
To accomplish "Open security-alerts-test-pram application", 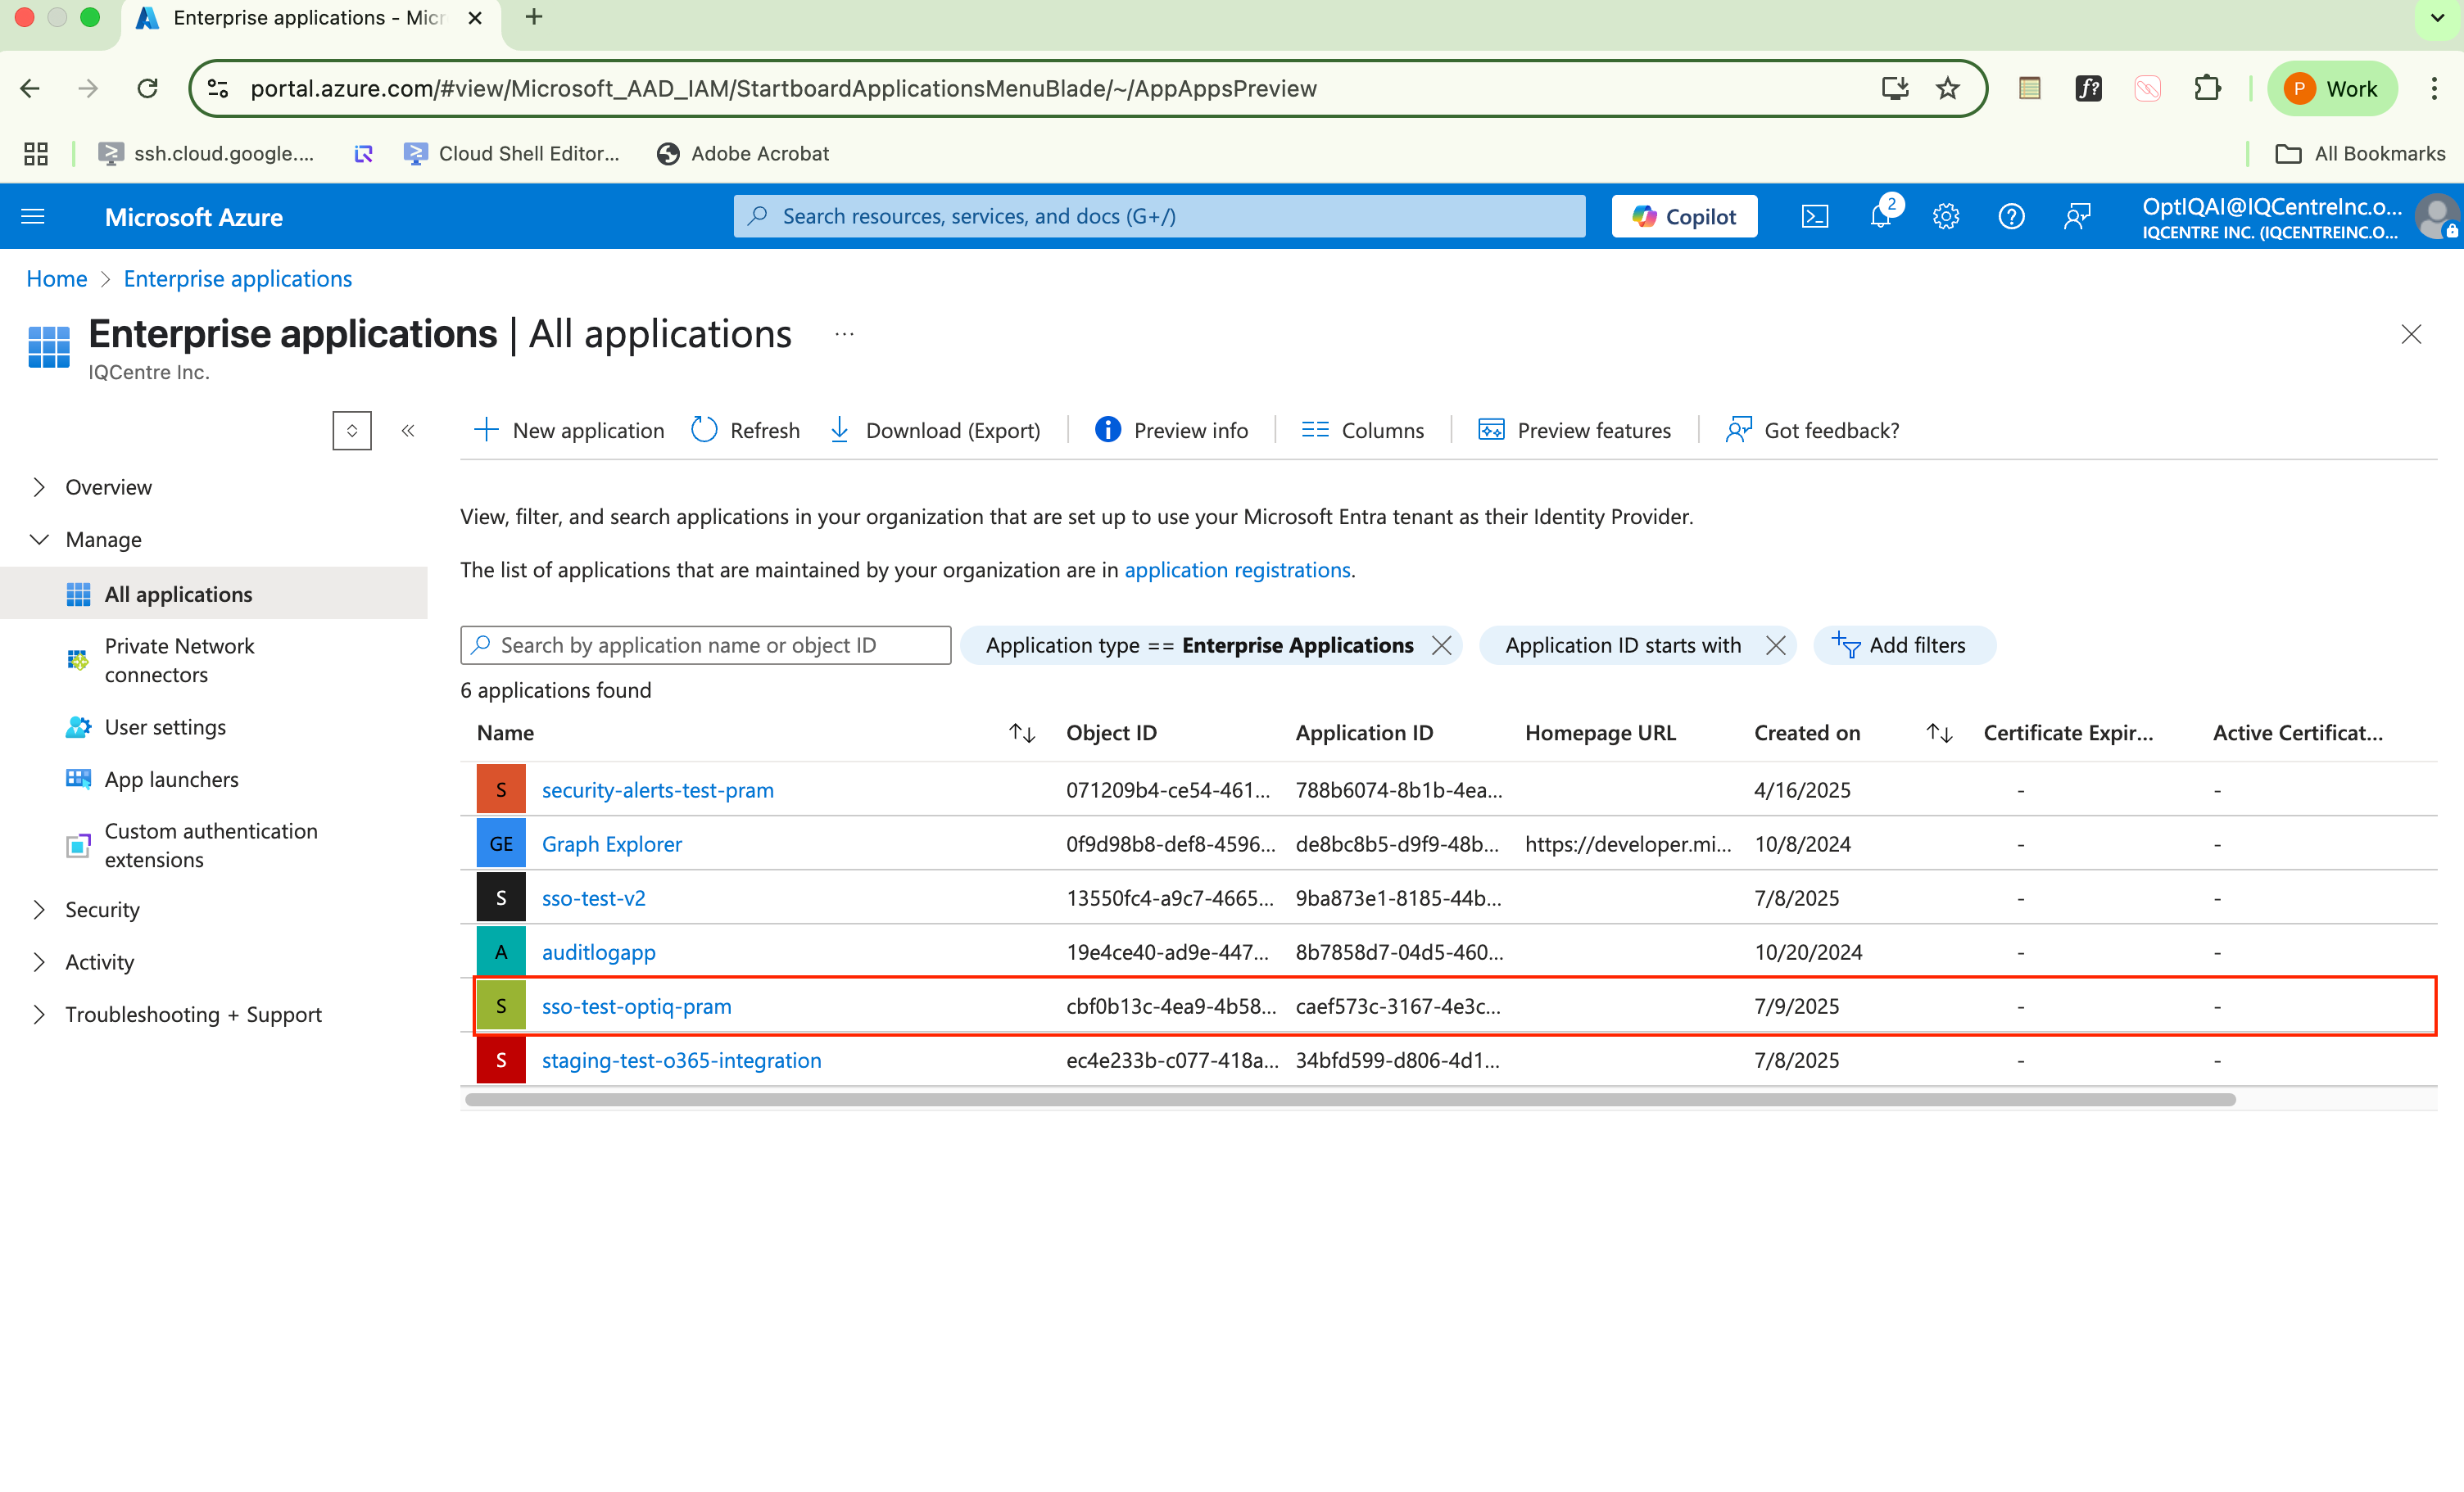I will (x=657, y=789).
